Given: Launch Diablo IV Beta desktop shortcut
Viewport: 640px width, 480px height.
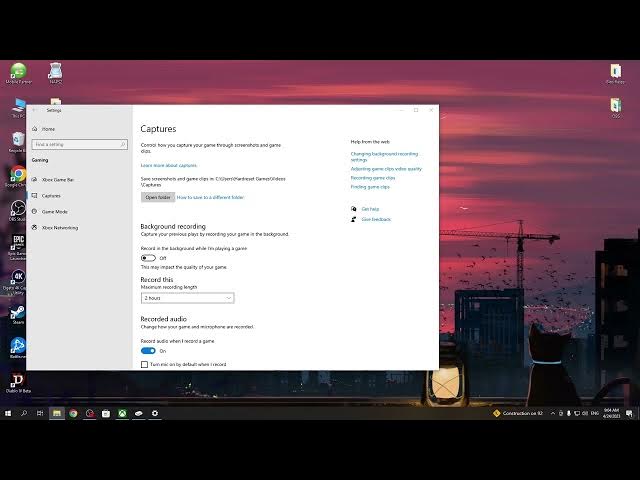Looking at the screenshot, I should click(18, 383).
